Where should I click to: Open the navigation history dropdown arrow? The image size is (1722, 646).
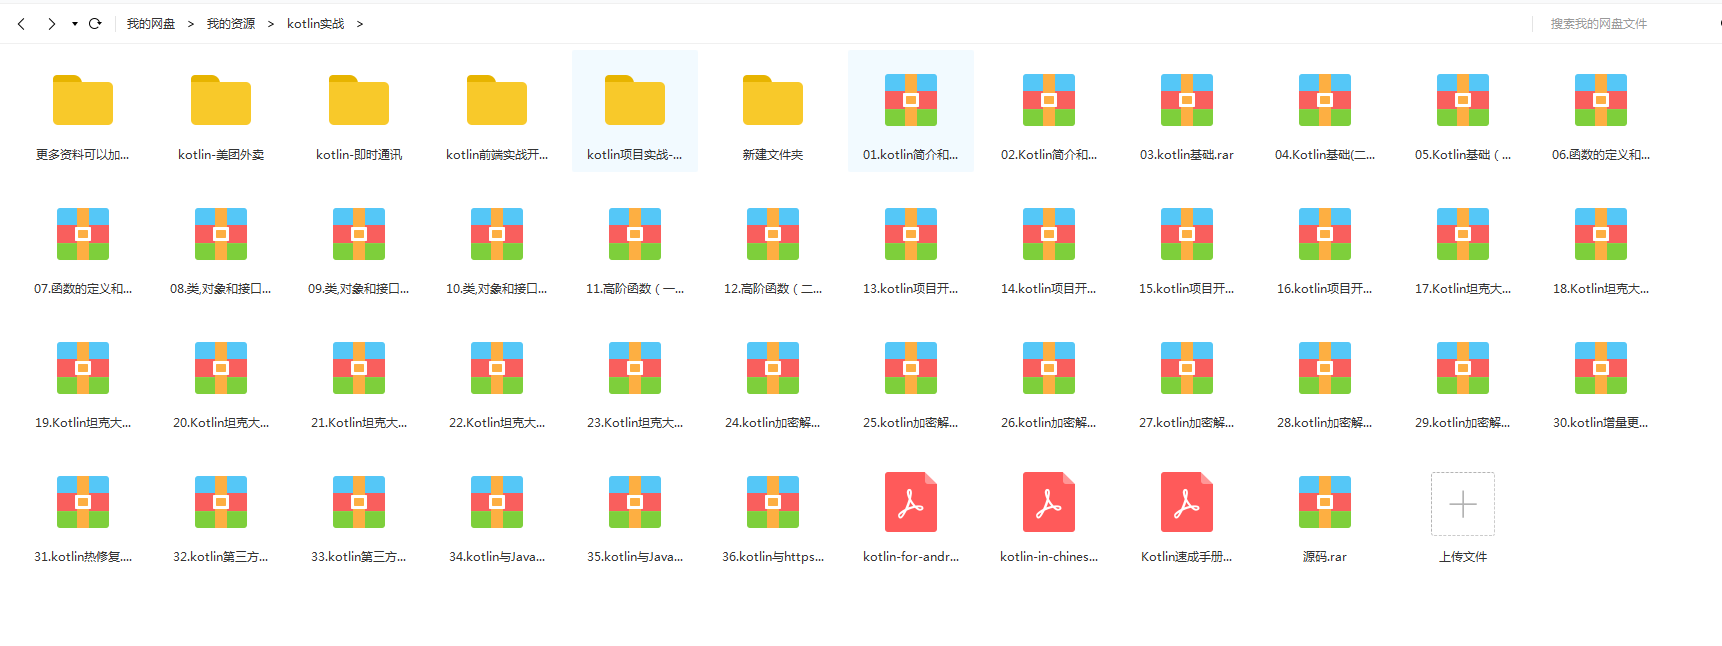pyautogui.click(x=75, y=24)
